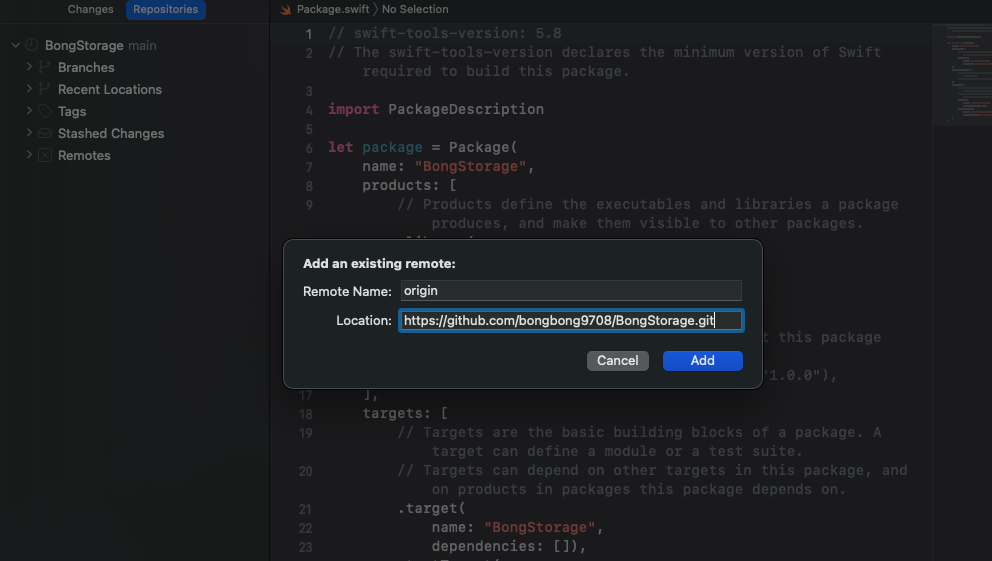992x561 pixels.
Task: Select the Tags row
Action: pyautogui.click(x=135, y=111)
